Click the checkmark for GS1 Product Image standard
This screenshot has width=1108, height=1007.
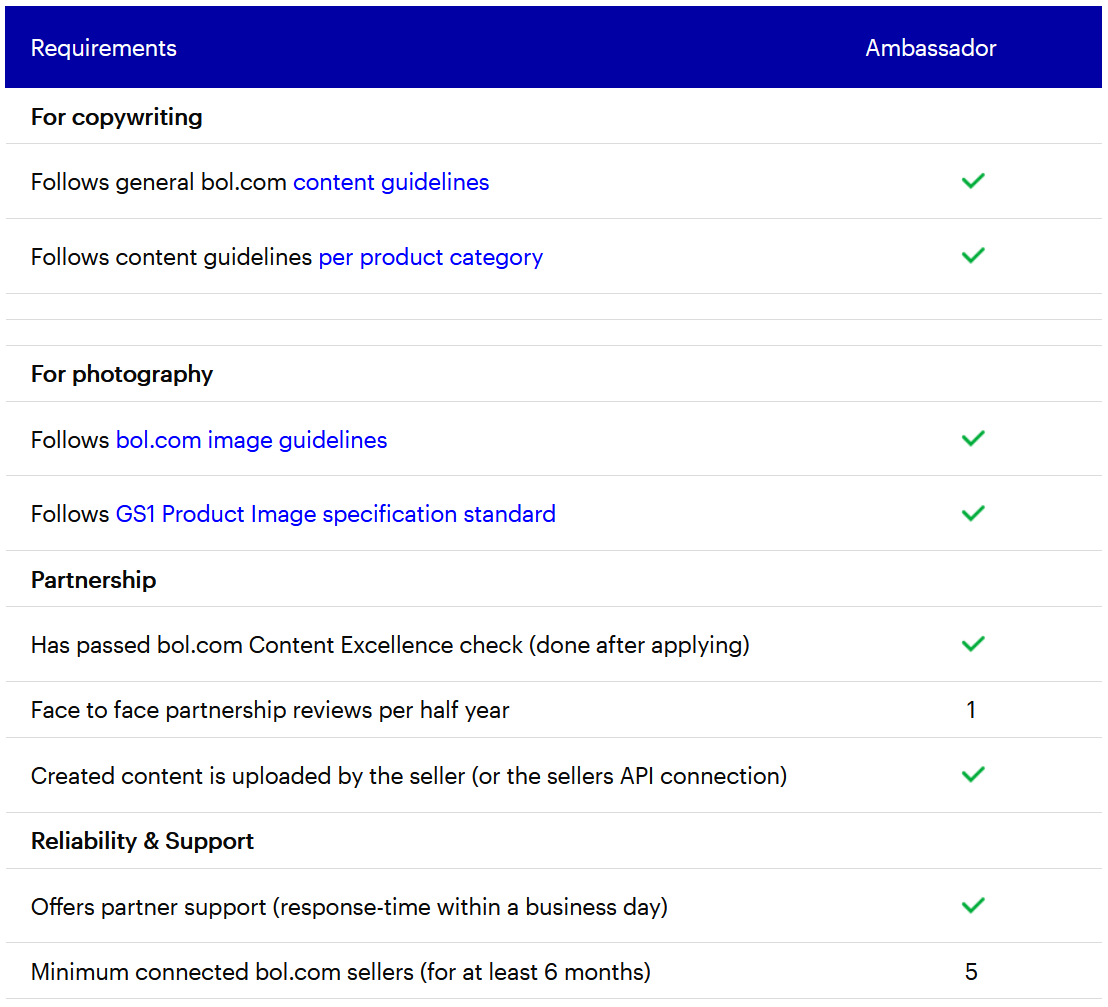(x=972, y=513)
